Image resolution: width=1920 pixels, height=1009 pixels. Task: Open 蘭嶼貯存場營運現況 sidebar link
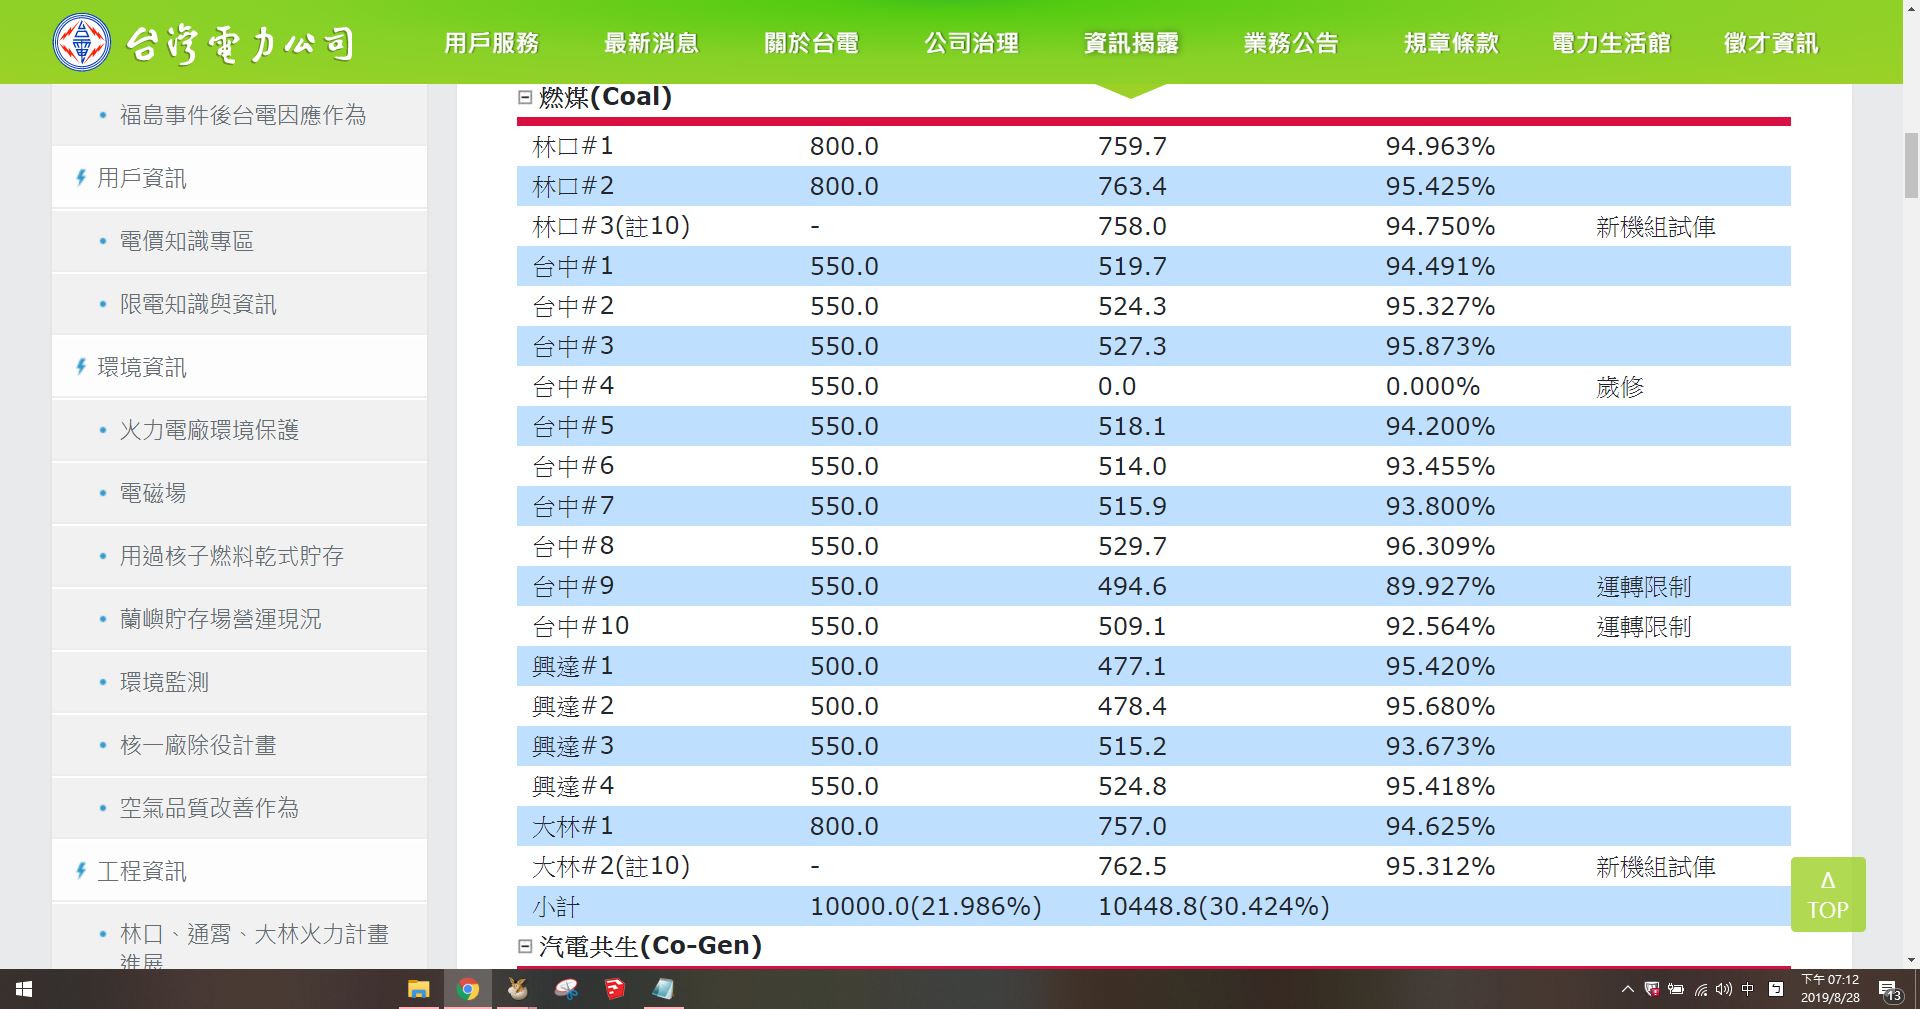(221, 619)
